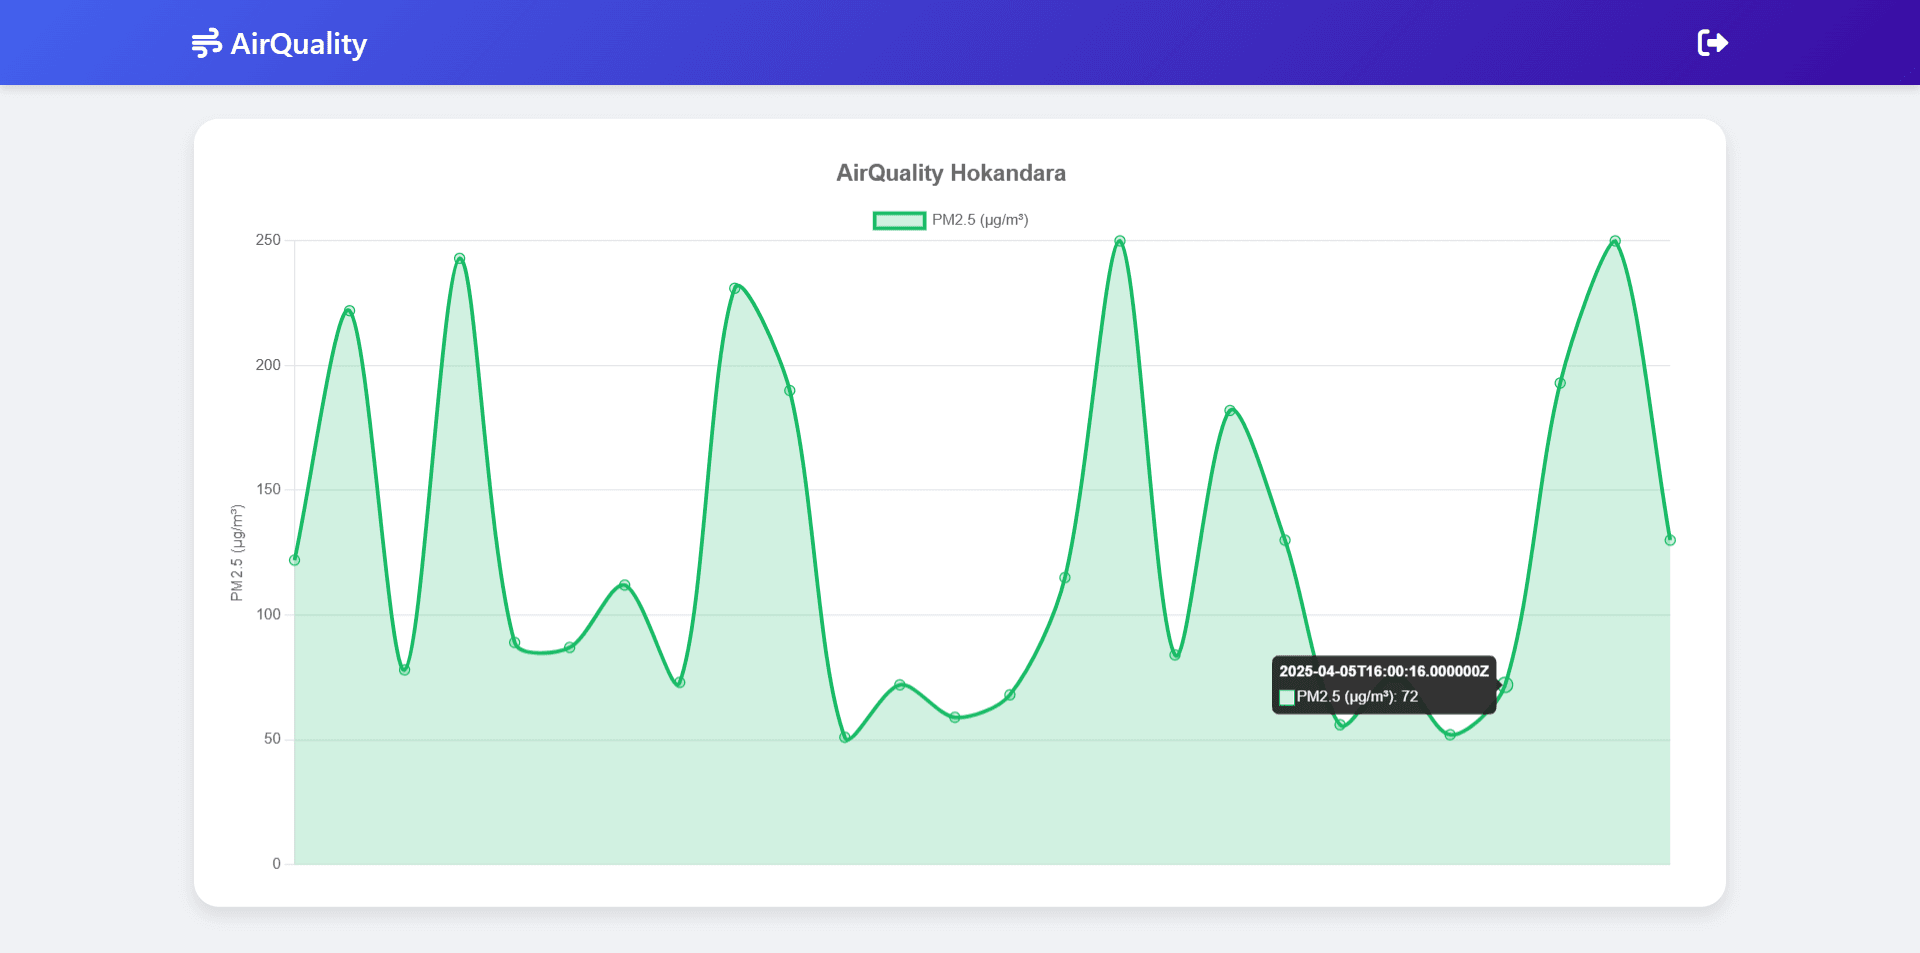Click the y-axis label 100
Image resolution: width=1920 pixels, height=953 pixels.
click(x=268, y=614)
